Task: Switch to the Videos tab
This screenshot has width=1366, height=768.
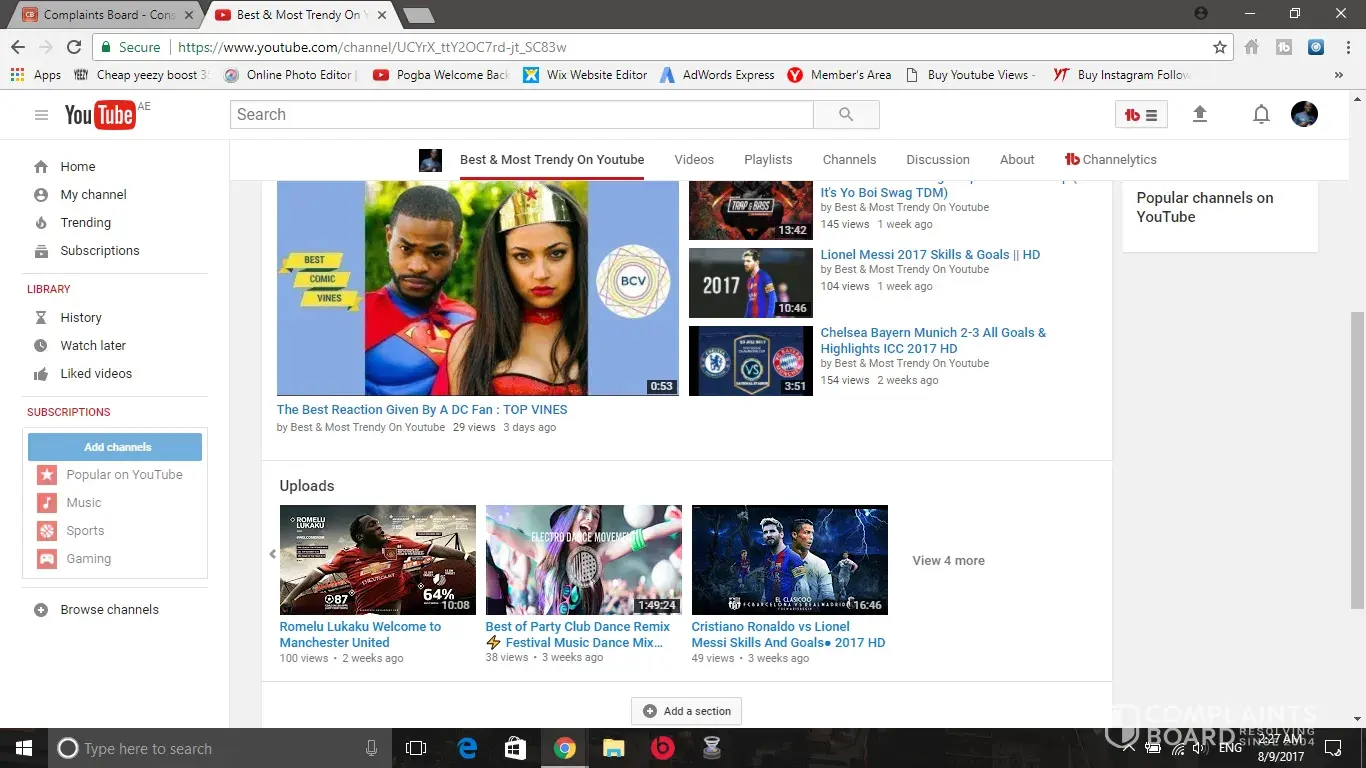Action: point(694,160)
